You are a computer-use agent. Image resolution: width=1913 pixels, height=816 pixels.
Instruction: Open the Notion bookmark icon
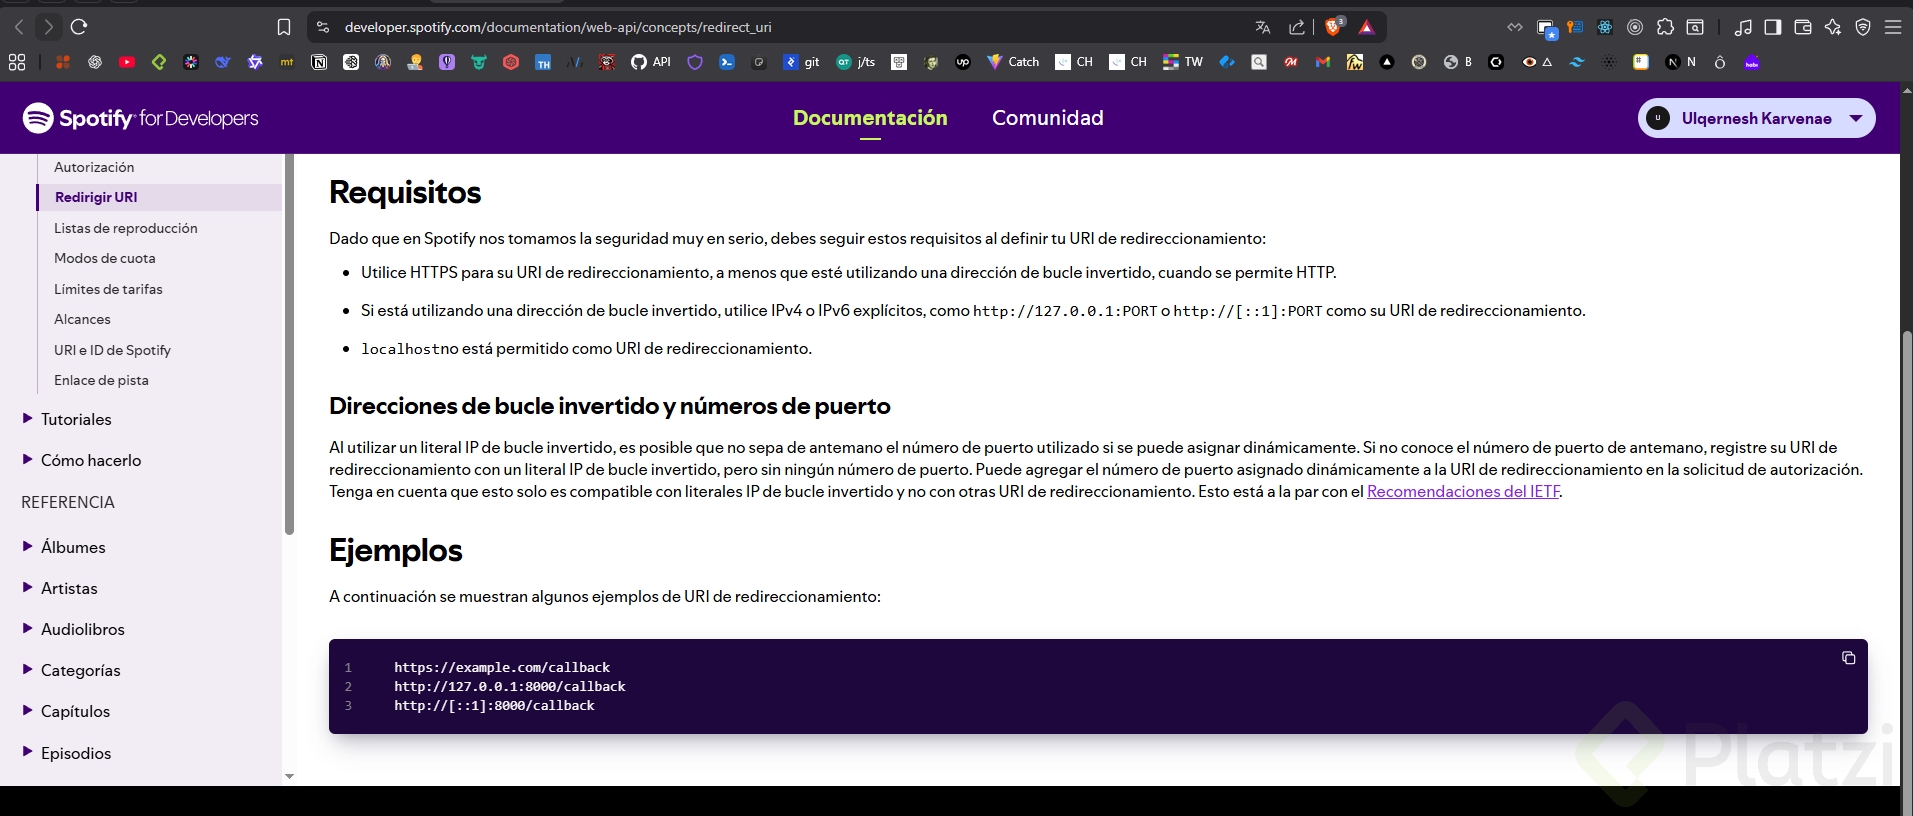[x=319, y=62]
